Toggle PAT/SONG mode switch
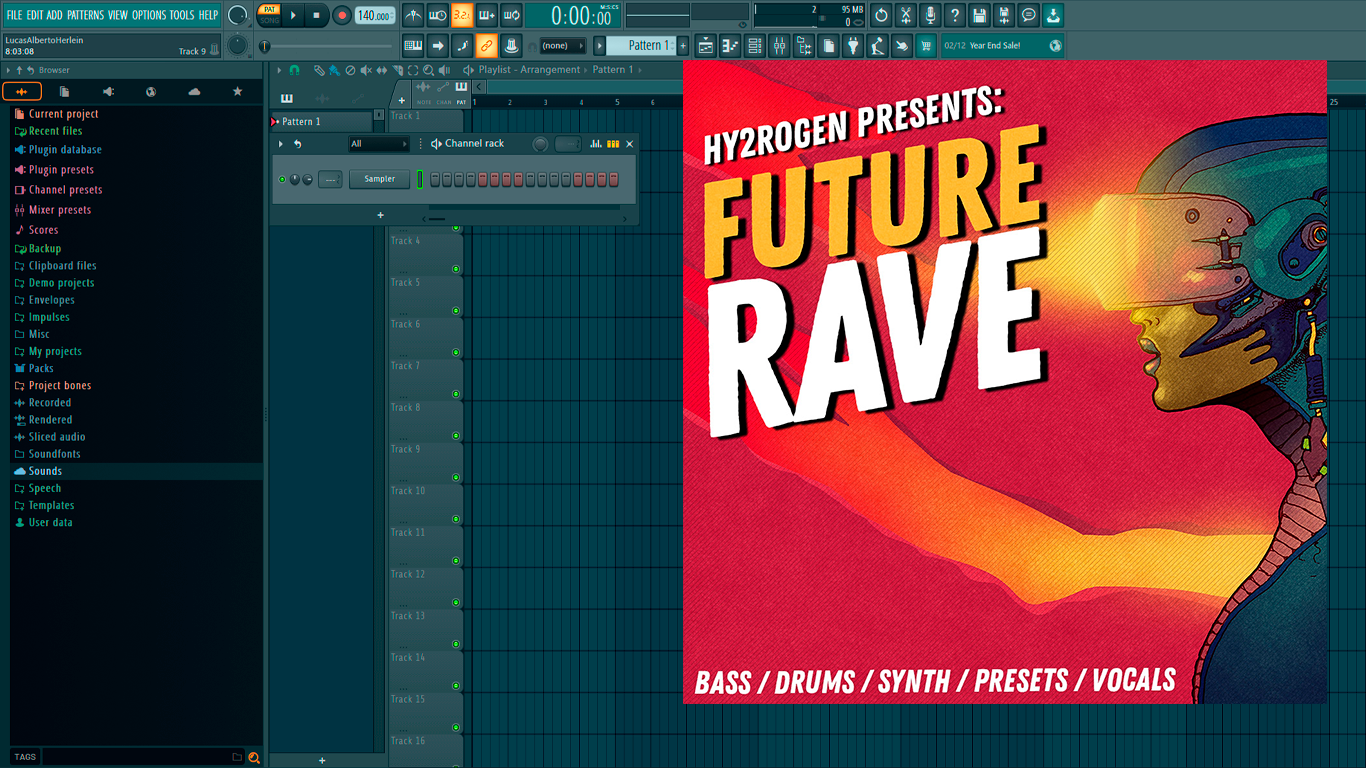The height and width of the screenshot is (768, 1366). pyautogui.click(x=269, y=15)
